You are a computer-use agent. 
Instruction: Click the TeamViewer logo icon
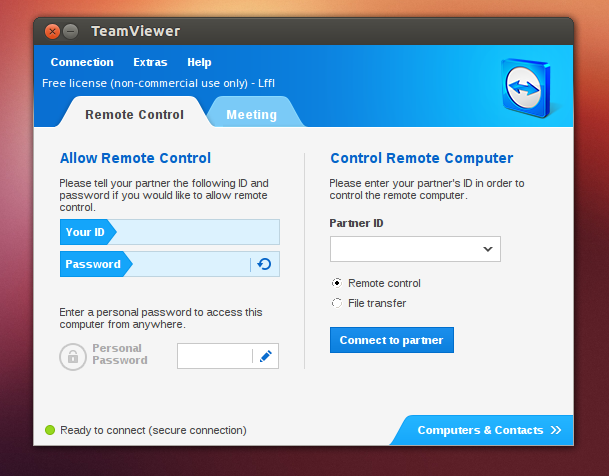pyautogui.click(x=526, y=88)
